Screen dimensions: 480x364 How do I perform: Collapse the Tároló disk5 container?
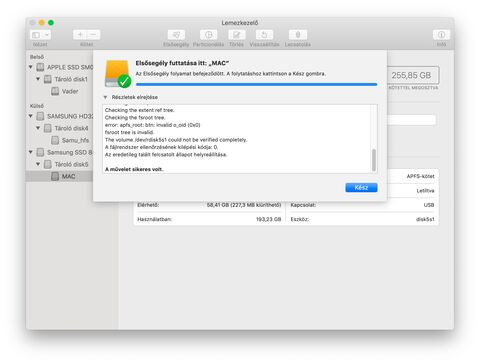pyautogui.click(x=38, y=164)
